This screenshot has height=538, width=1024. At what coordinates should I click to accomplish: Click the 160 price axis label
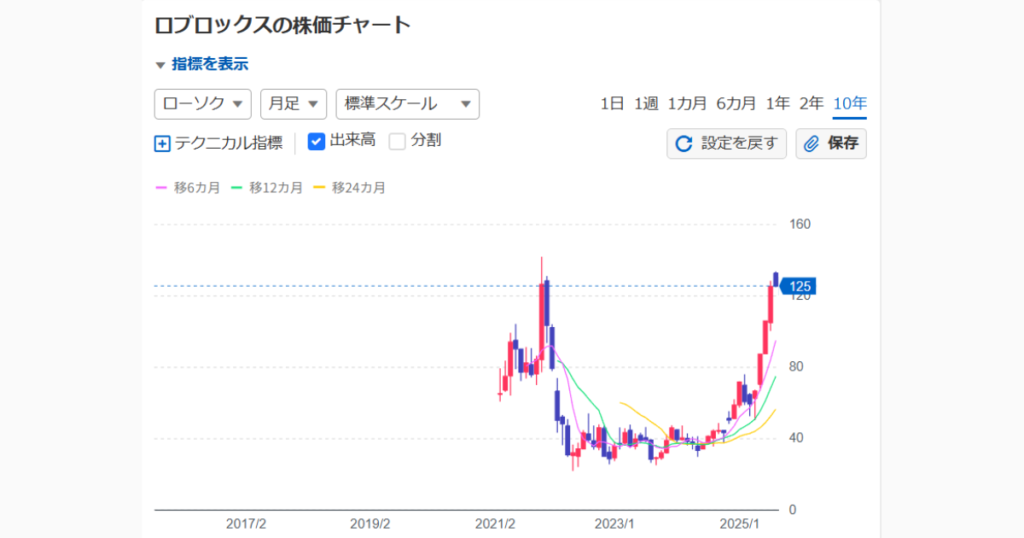tap(800, 225)
